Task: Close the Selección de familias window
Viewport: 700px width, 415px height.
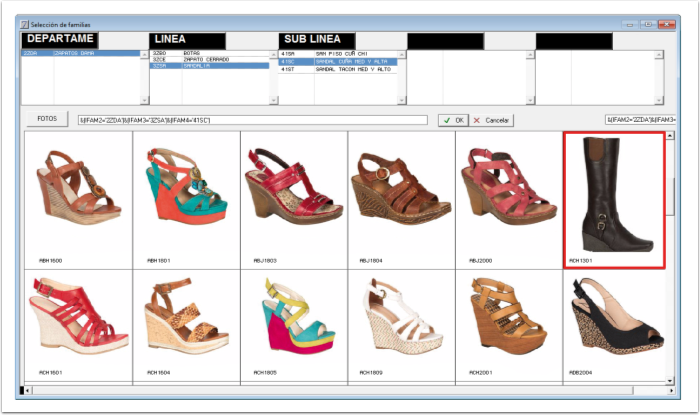Action: click(x=667, y=25)
